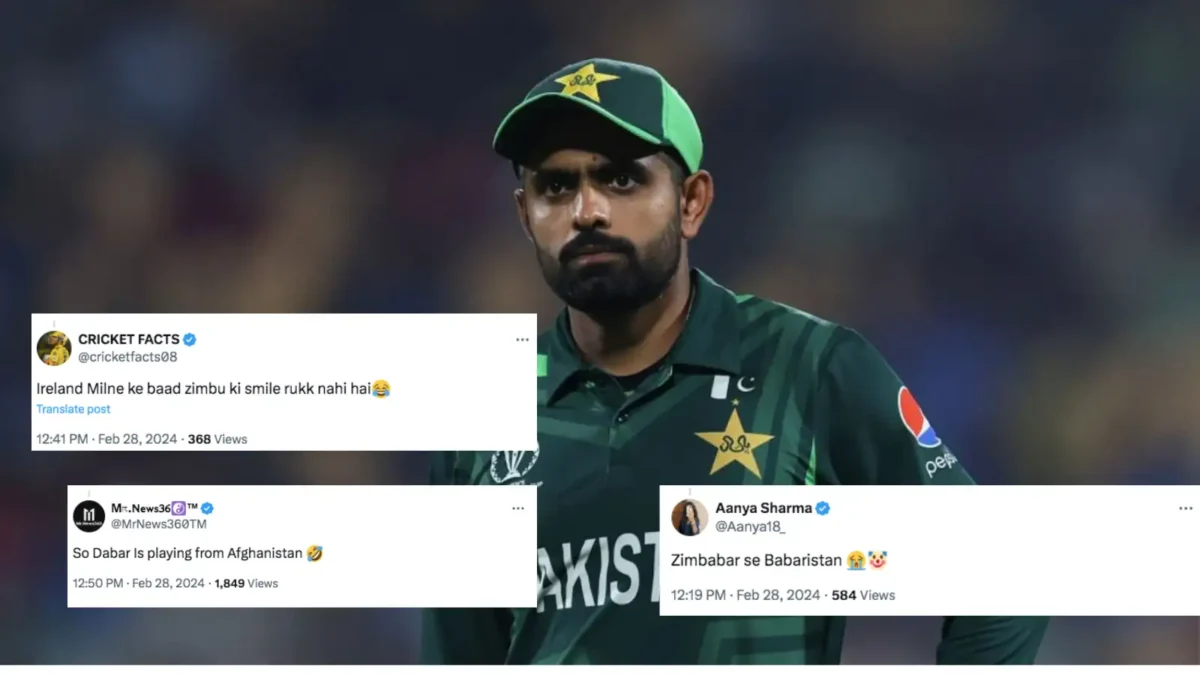Click Pepsi logo on jersey sleeve
1200x675 pixels.
[x=917, y=416]
